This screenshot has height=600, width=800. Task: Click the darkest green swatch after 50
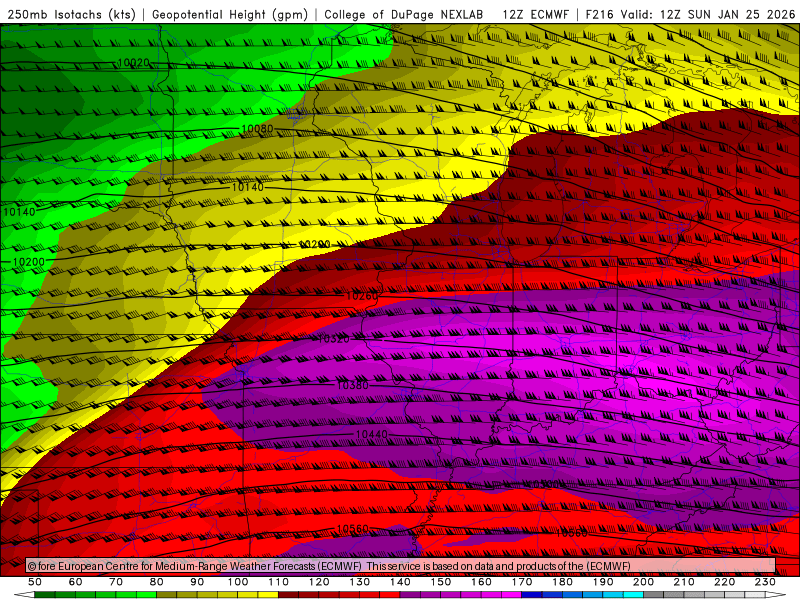[x=45, y=595]
